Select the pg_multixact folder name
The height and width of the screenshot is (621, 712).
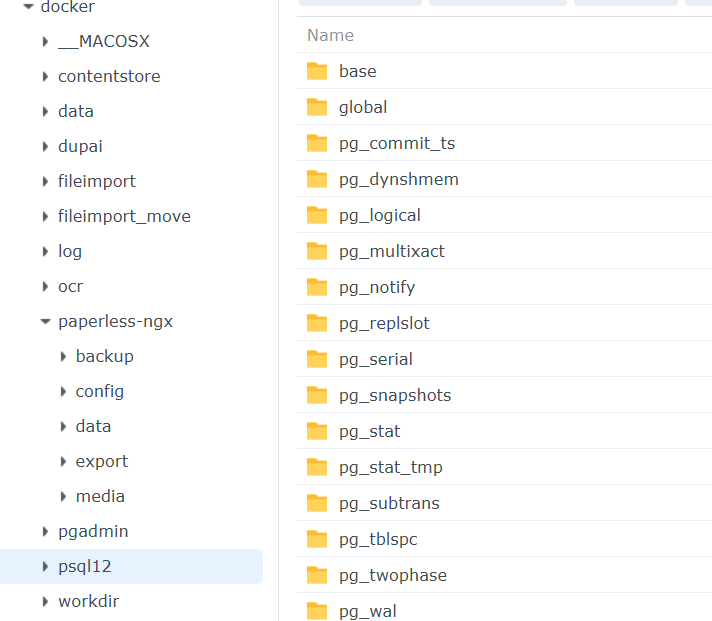coord(392,251)
